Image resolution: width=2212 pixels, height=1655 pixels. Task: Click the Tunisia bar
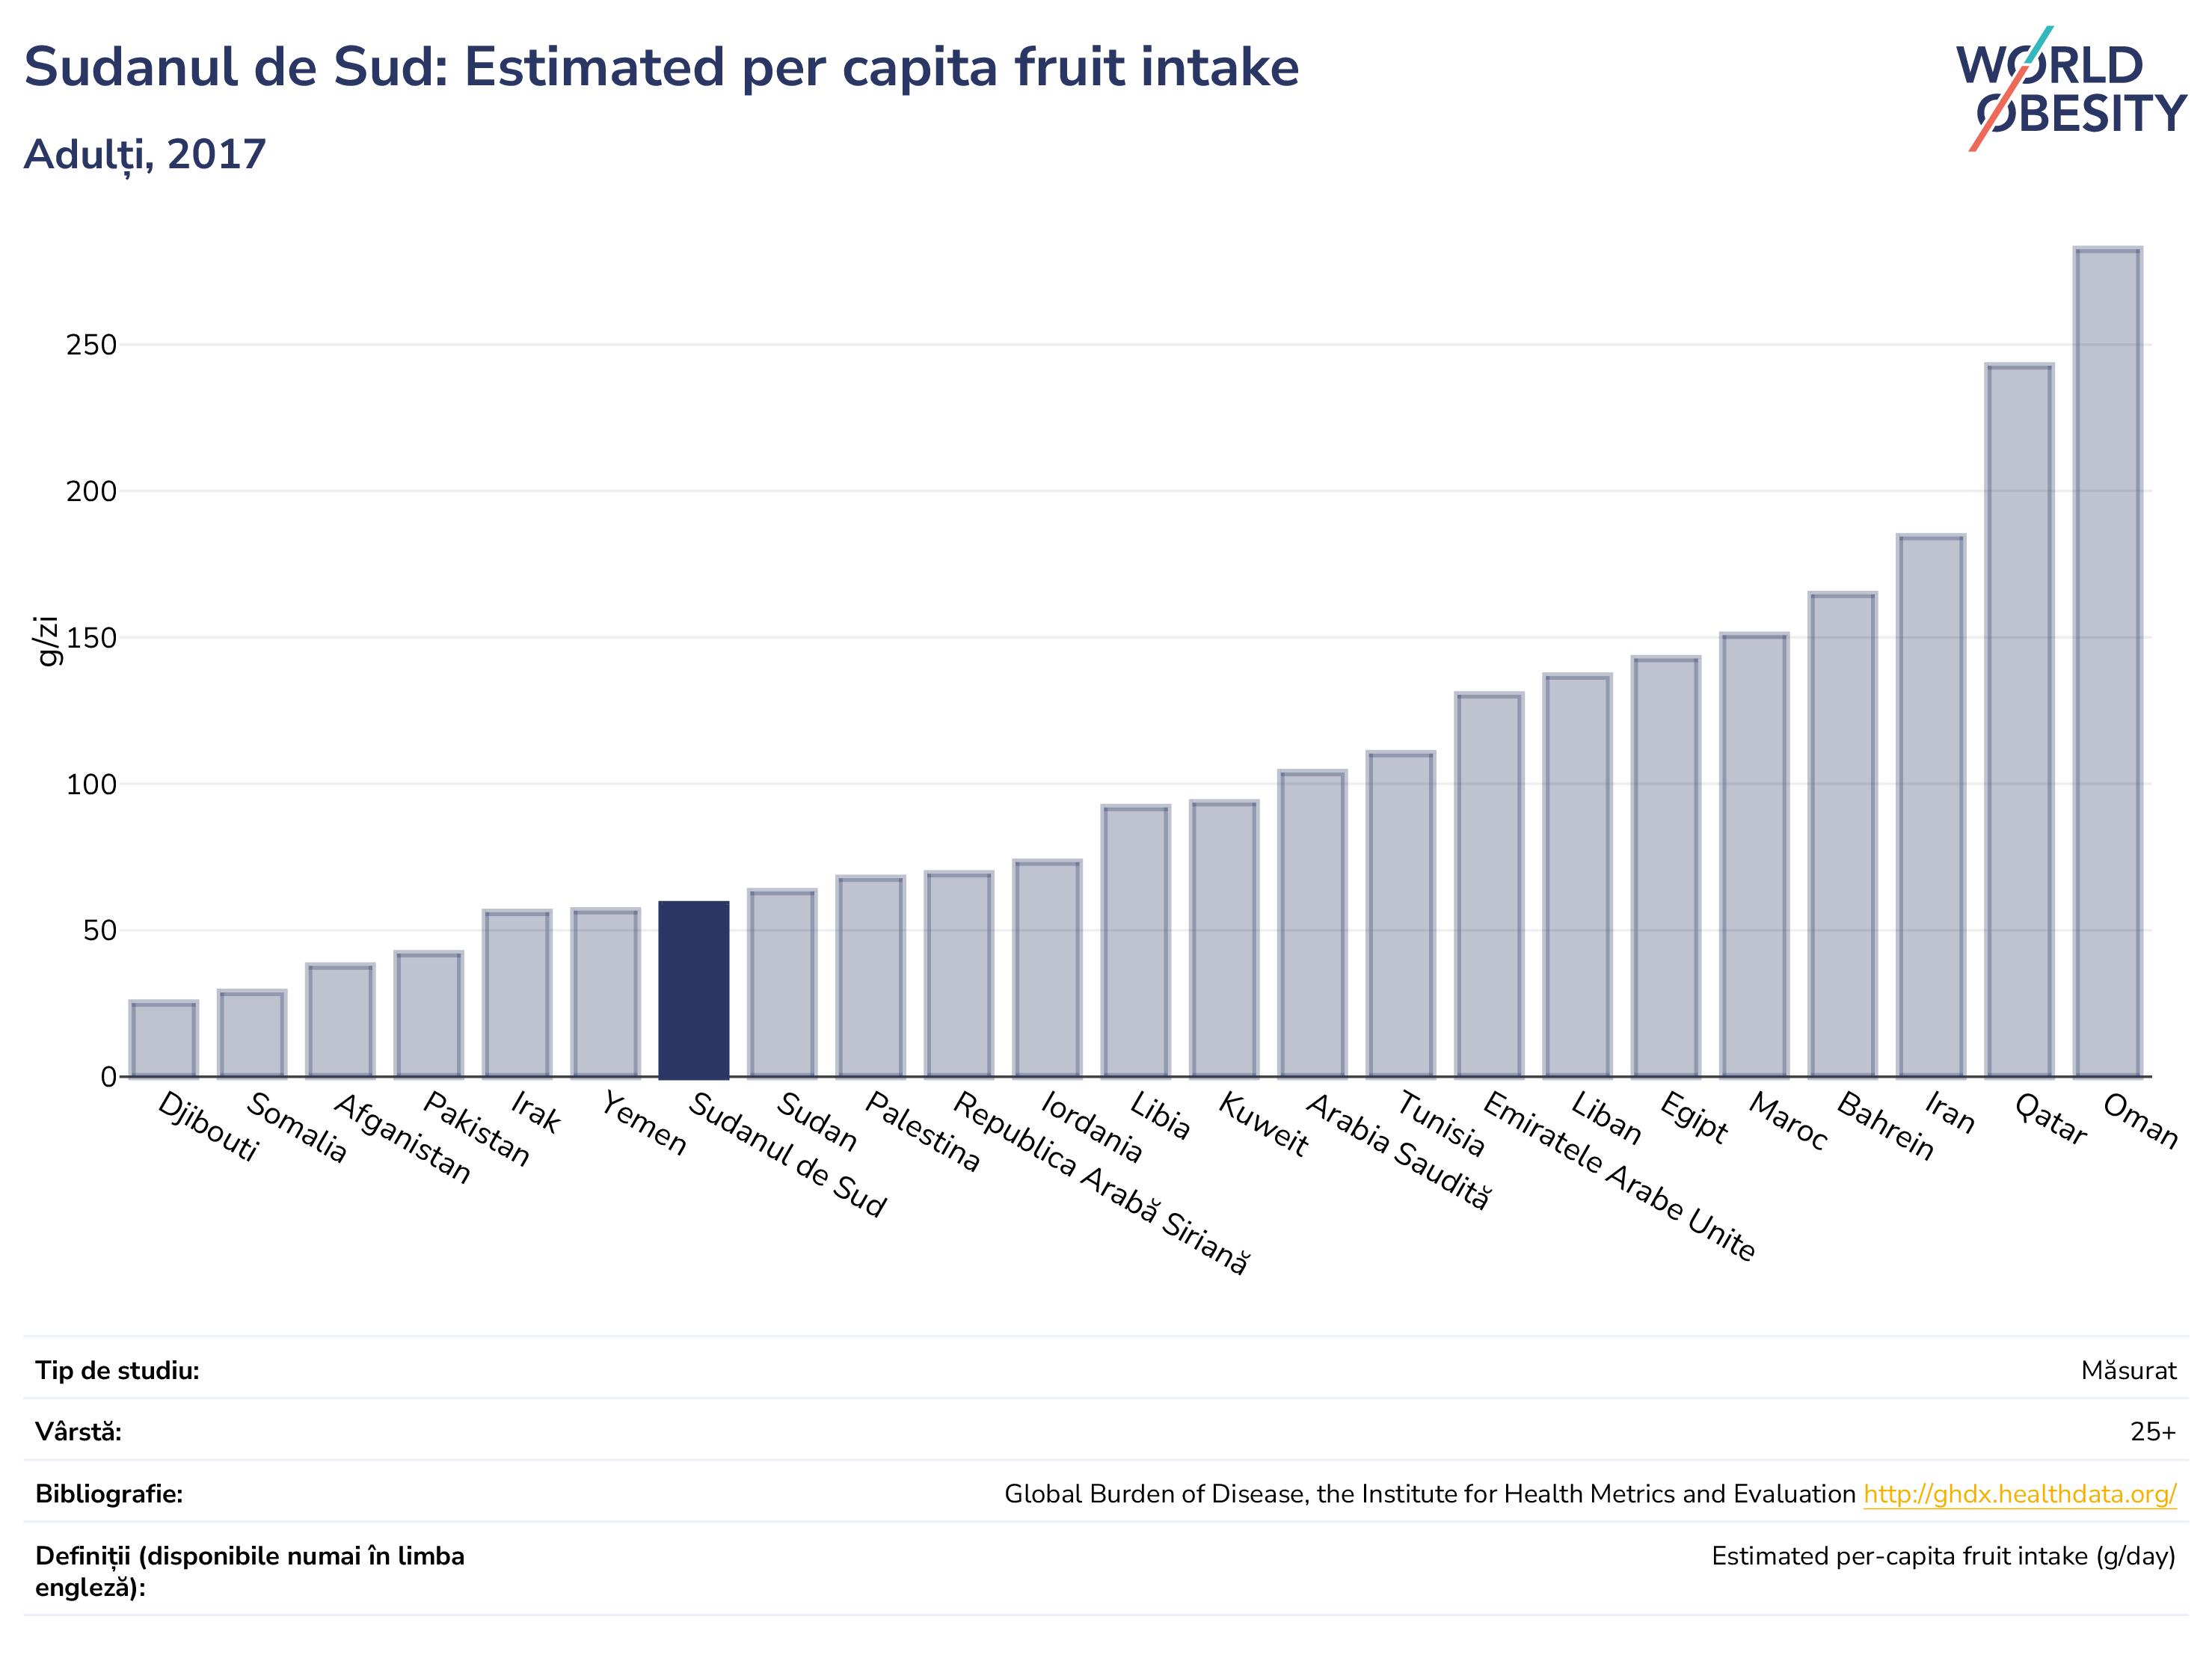[x=1401, y=915]
